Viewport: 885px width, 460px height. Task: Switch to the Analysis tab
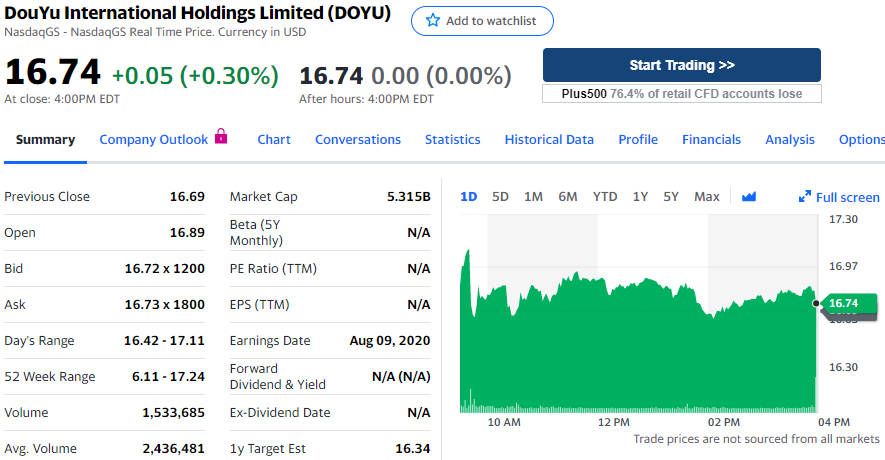(790, 139)
